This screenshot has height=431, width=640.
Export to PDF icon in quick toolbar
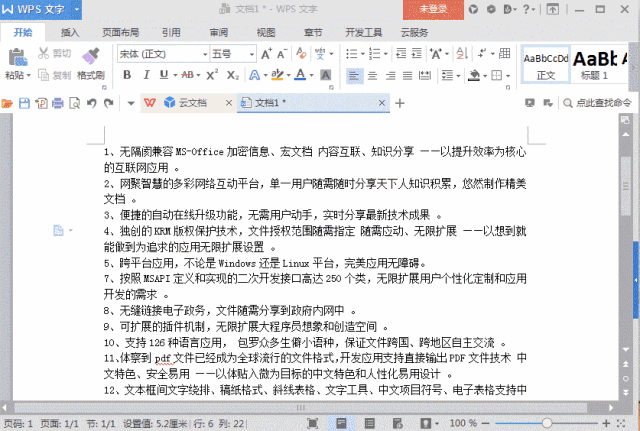(41, 103)
